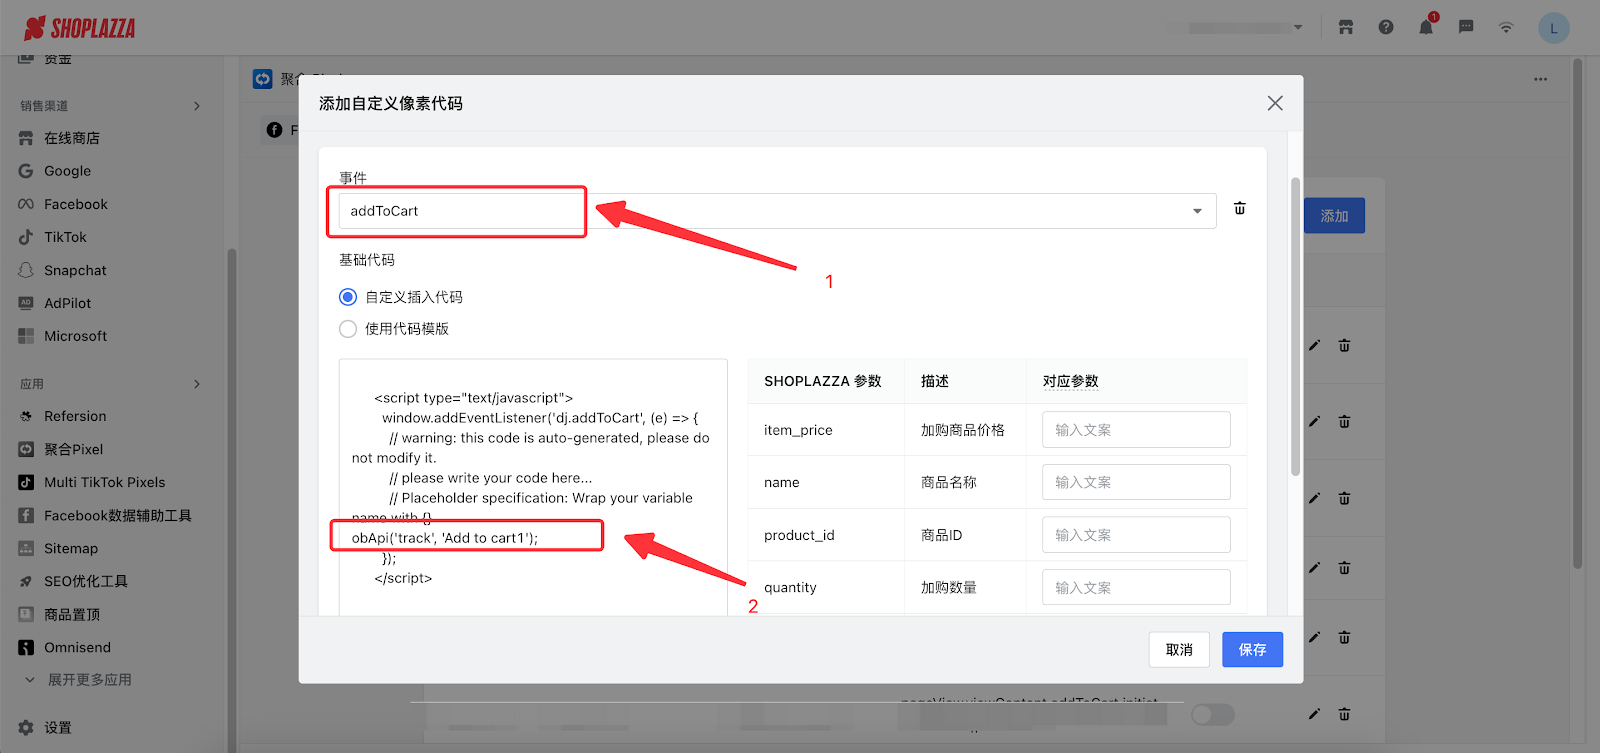This screenshot has width=1600, height=753.
Task: Open the notifications bell icon
Action: point(1425,27)
